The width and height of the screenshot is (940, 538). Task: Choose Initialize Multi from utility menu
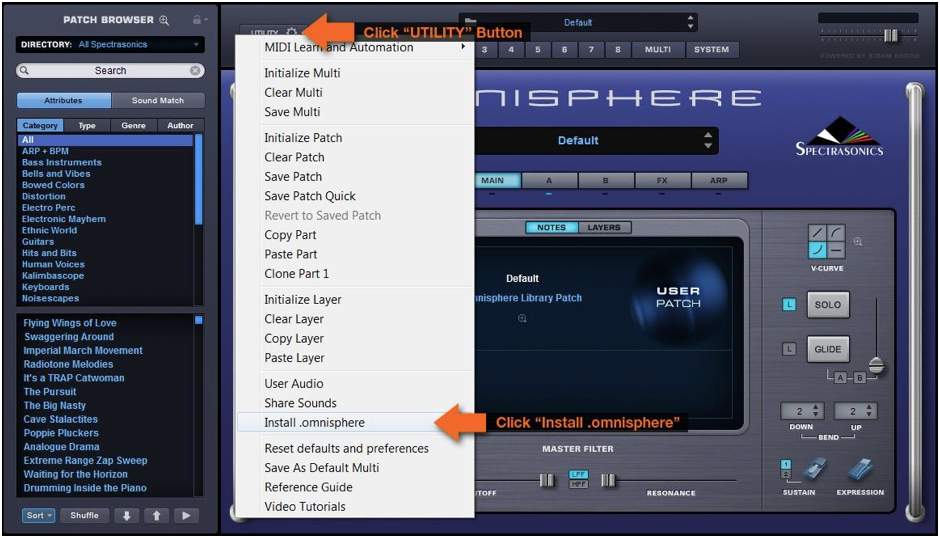tap(355, 73)
